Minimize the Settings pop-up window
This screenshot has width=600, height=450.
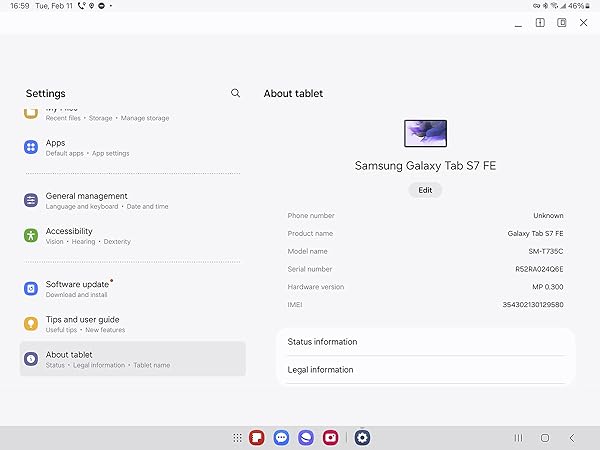518,24
